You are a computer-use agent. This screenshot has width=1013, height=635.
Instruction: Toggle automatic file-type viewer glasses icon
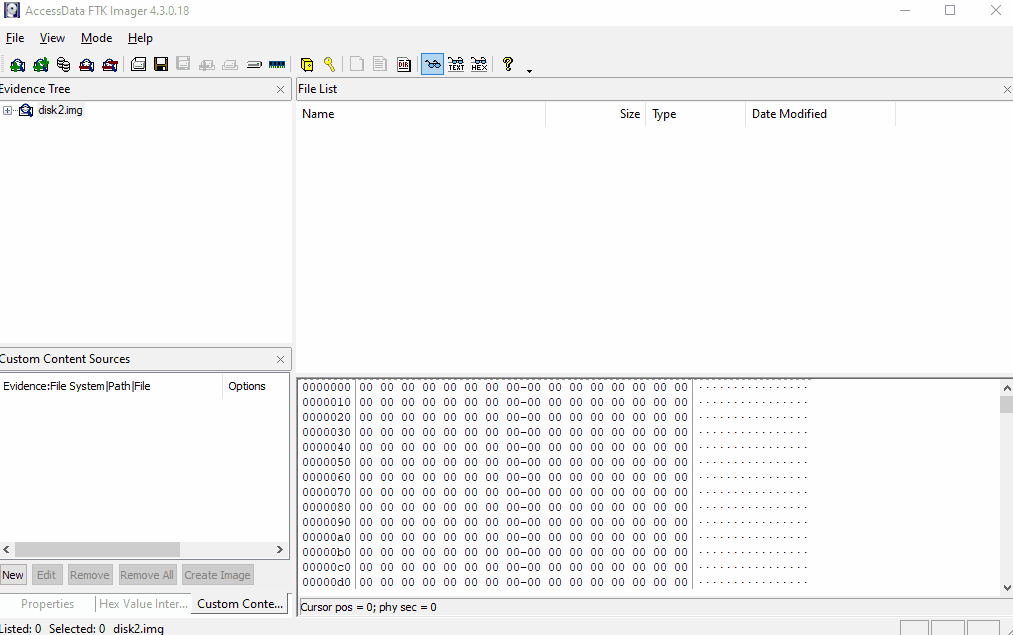coord(432,64)
